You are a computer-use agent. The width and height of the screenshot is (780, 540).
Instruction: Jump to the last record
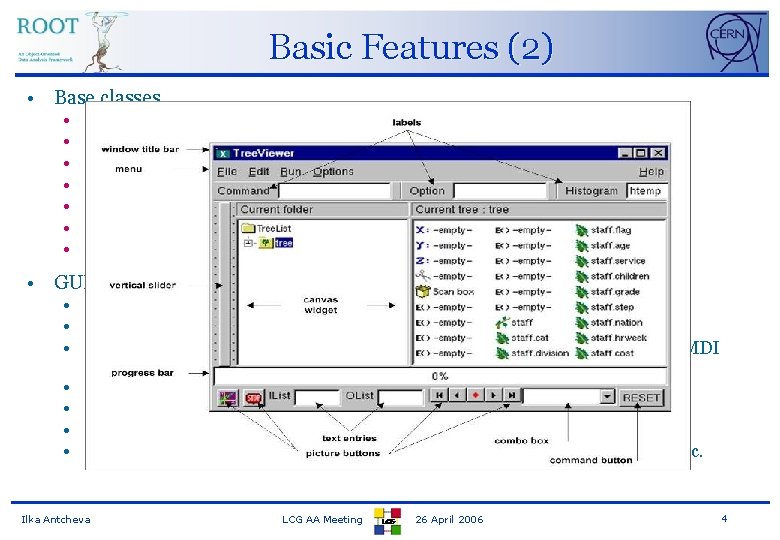pyautogui.click(x=511, y=395)
